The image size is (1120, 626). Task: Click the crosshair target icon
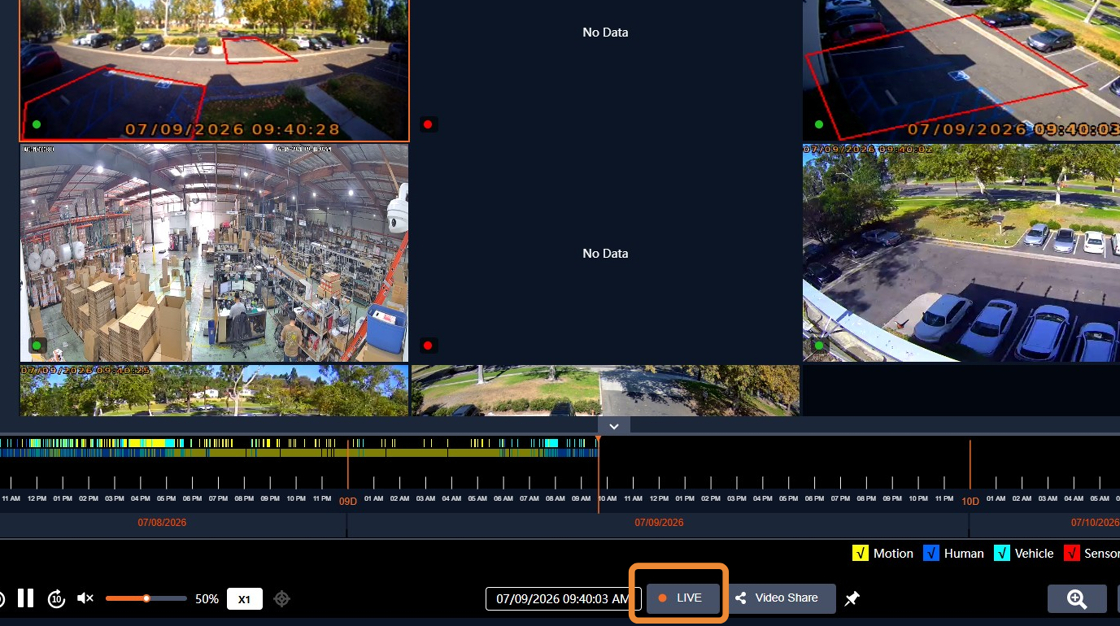coord(282,599)
